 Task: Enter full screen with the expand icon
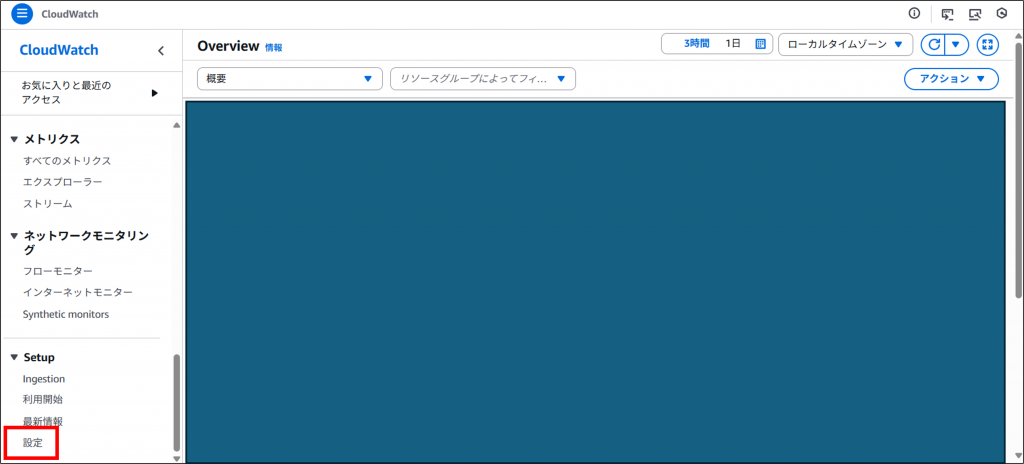click(987, 44)
